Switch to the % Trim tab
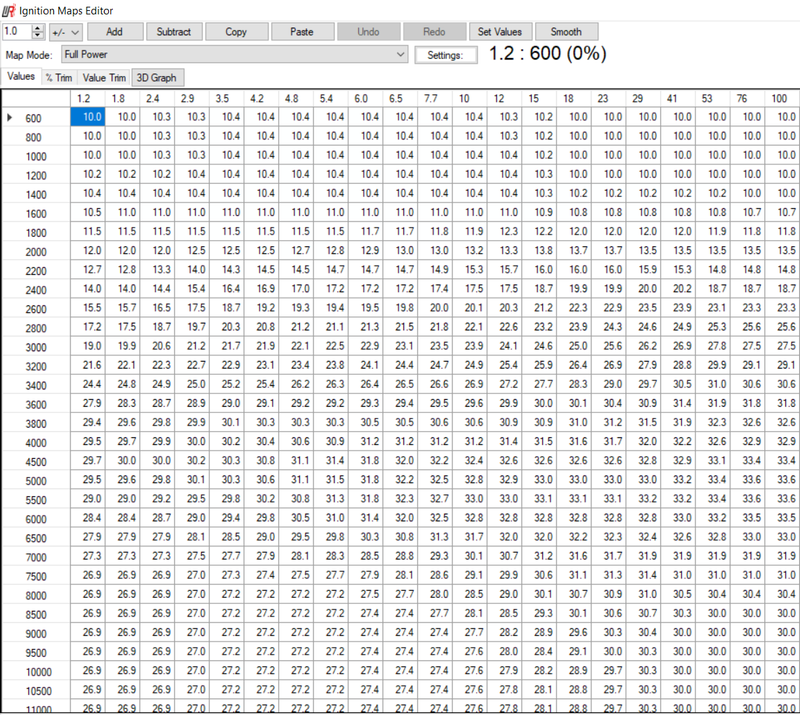Screen dimensions: 800x715 pyautogui.click(x=59, y=78)
